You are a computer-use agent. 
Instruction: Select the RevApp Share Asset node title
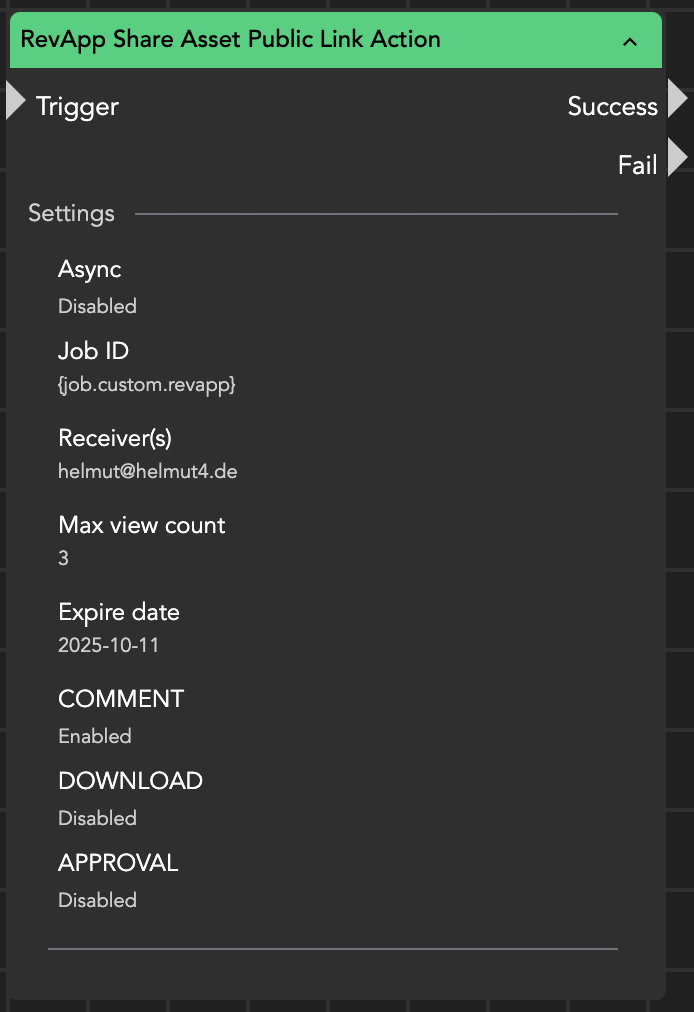pyautogui.click(x=231, y=40)
